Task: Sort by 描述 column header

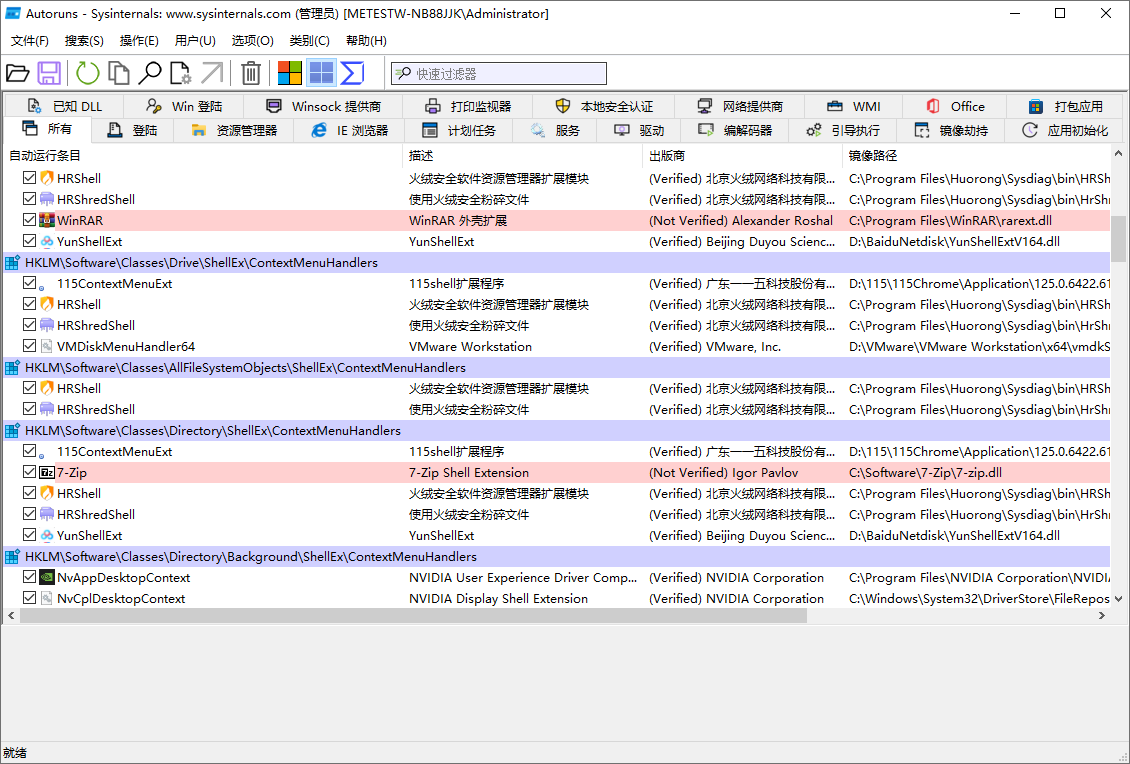Action: (522, 156)
